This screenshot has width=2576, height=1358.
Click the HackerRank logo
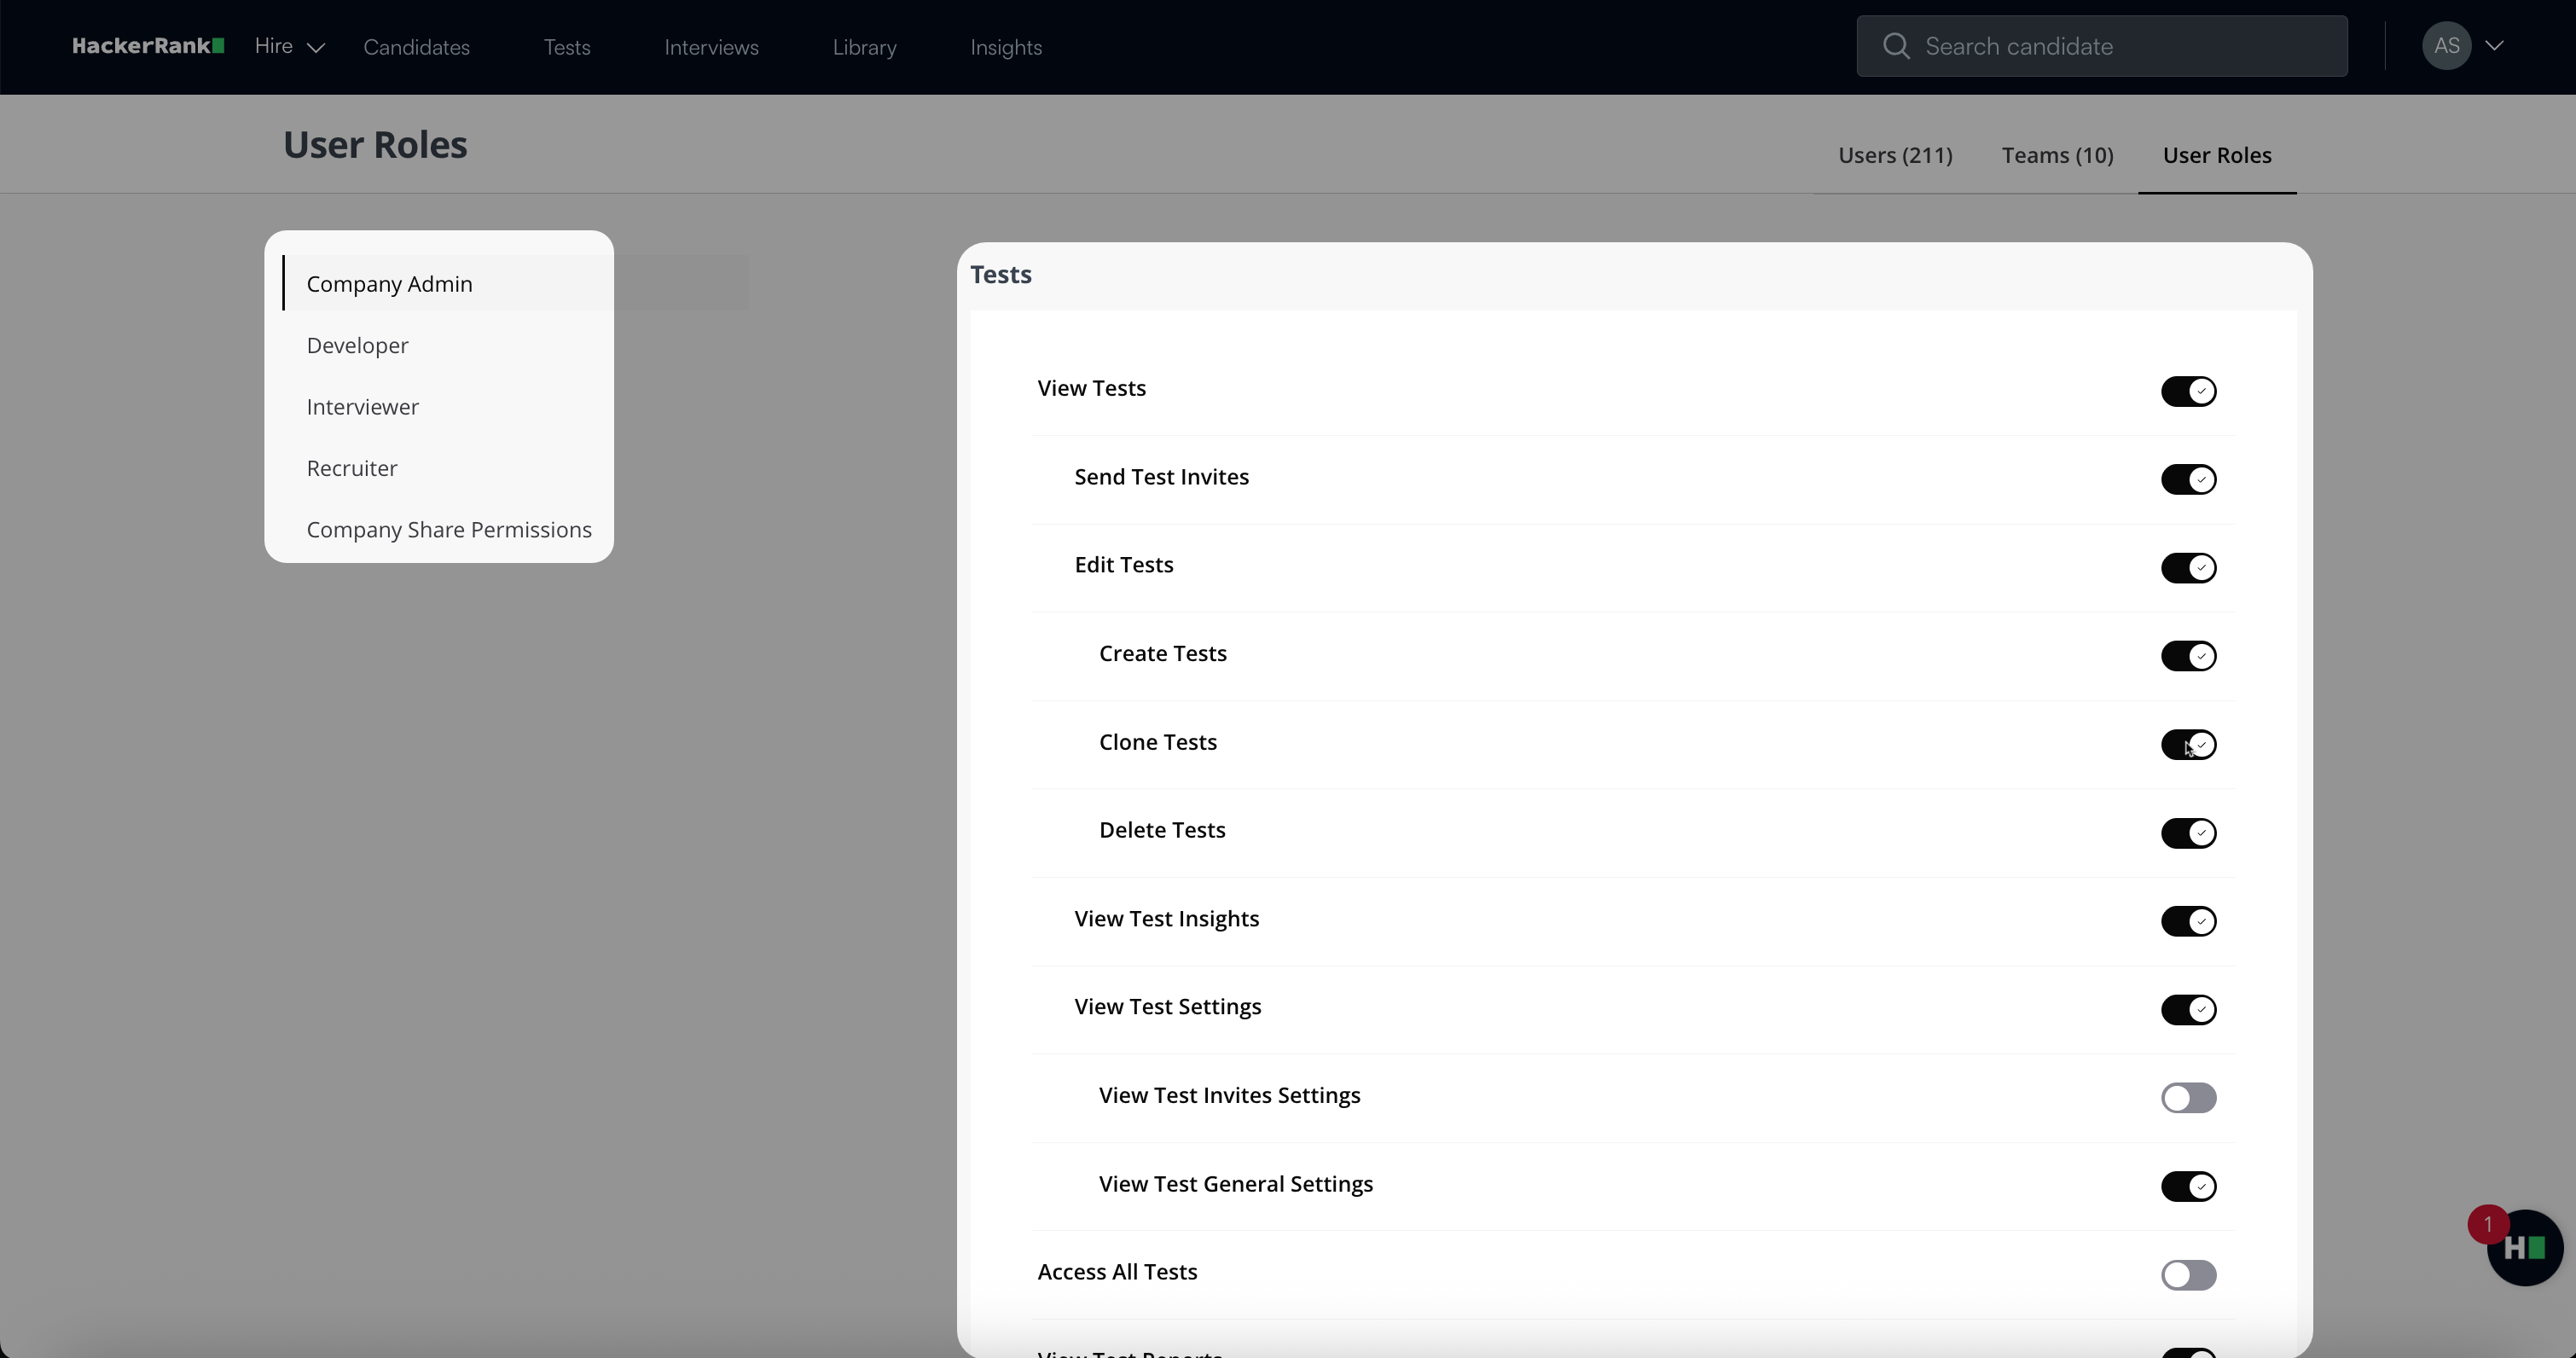(x=147, y=46)
